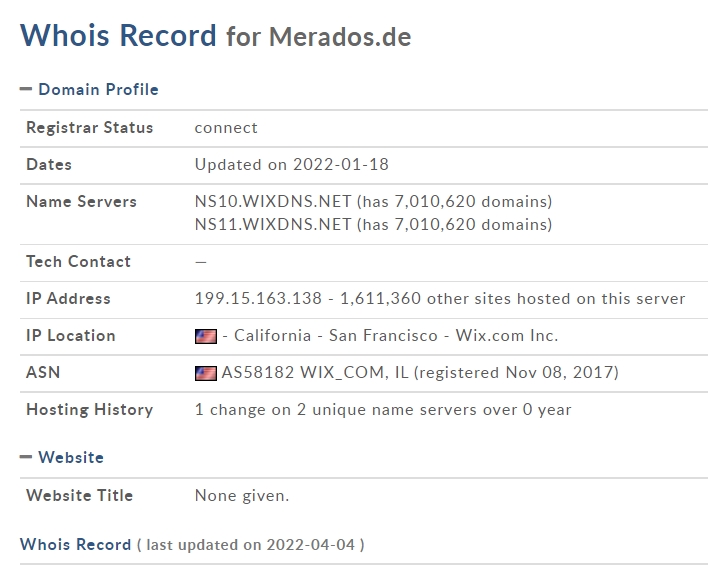
Task: Click the 199.15.163.138 IP address
Action: coord(258,299)
